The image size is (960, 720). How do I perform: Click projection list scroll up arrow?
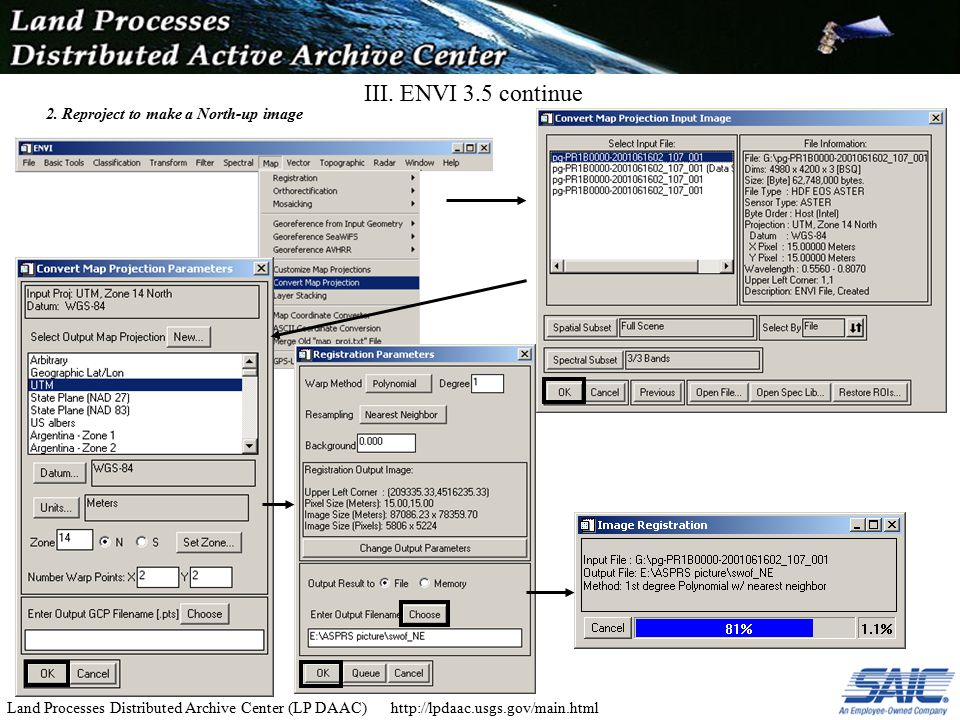tap(250, 360)
